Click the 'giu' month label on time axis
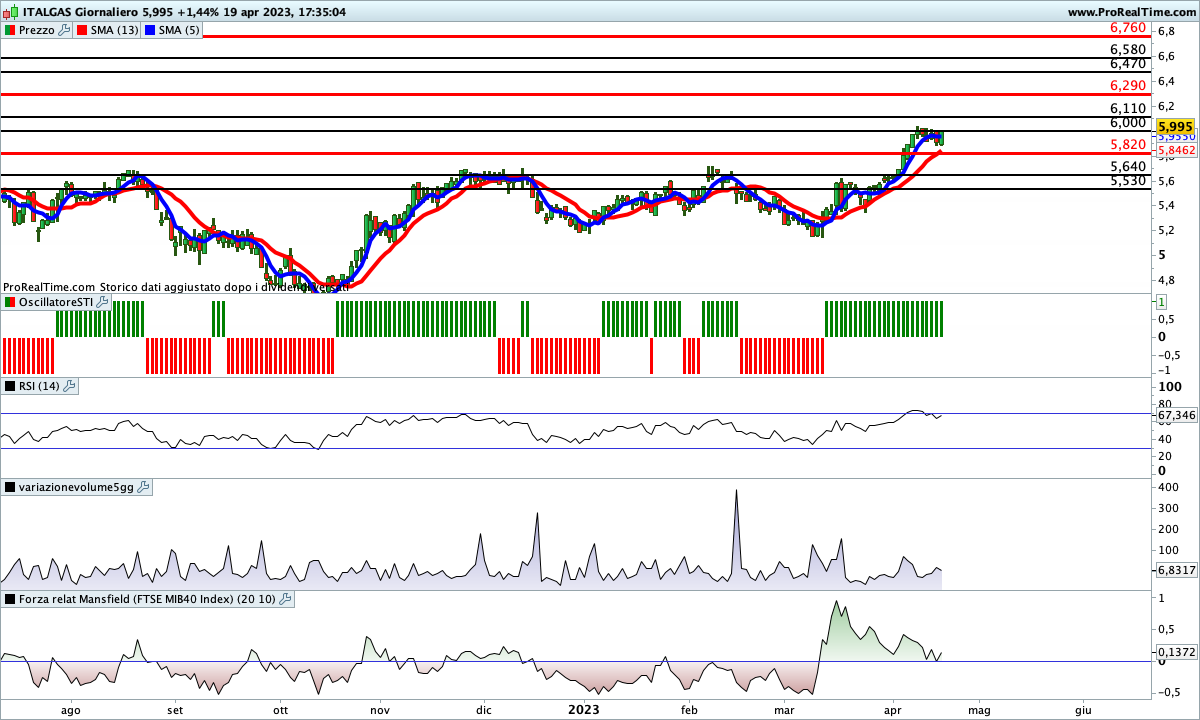The height and width of the screenshot is (720, 1200). (x=1084, y=710)
